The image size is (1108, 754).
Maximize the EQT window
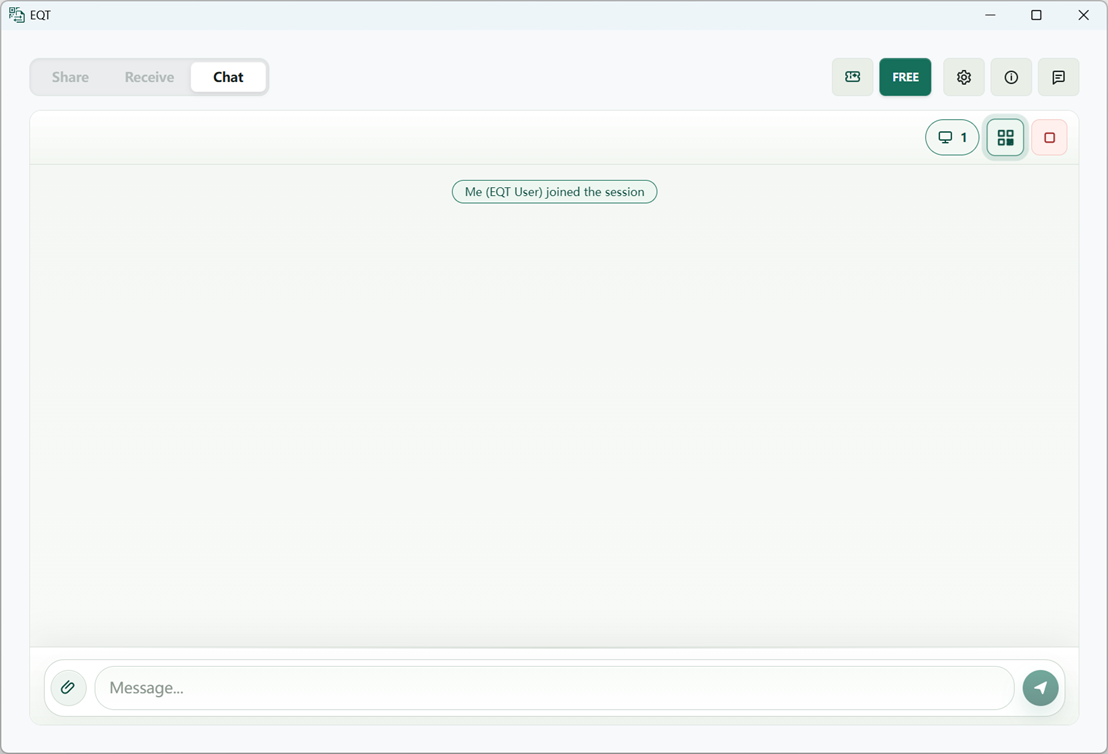click(x=1036, y=15)
